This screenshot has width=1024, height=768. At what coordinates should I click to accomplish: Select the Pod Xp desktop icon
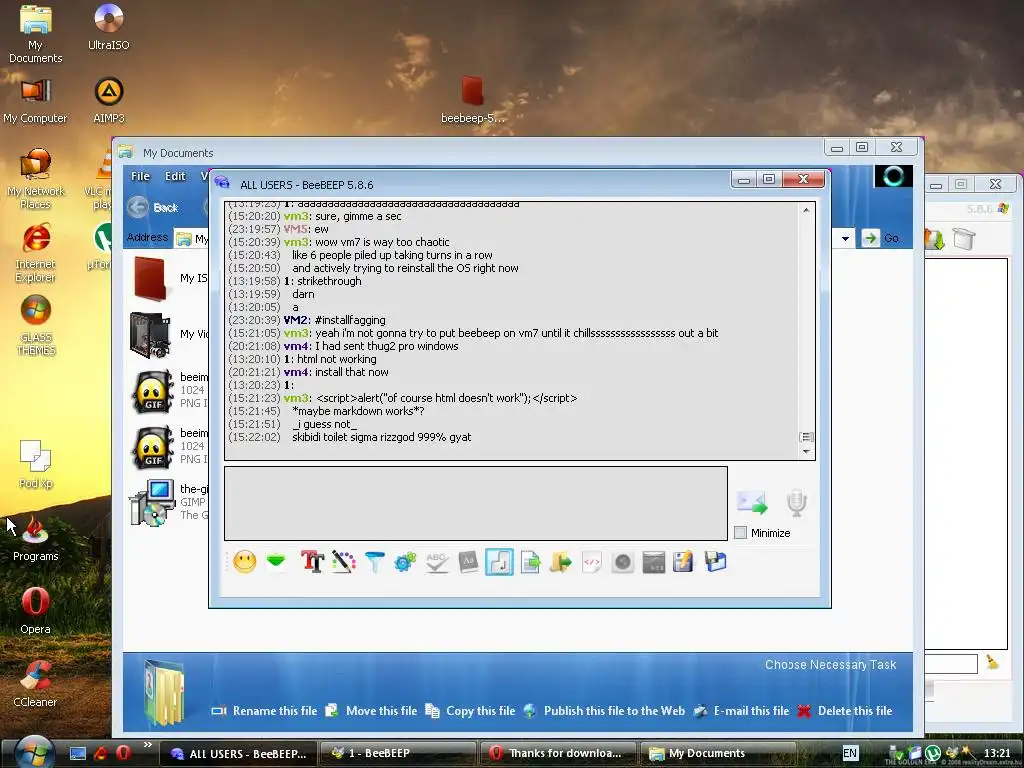(x=35, y=464)
